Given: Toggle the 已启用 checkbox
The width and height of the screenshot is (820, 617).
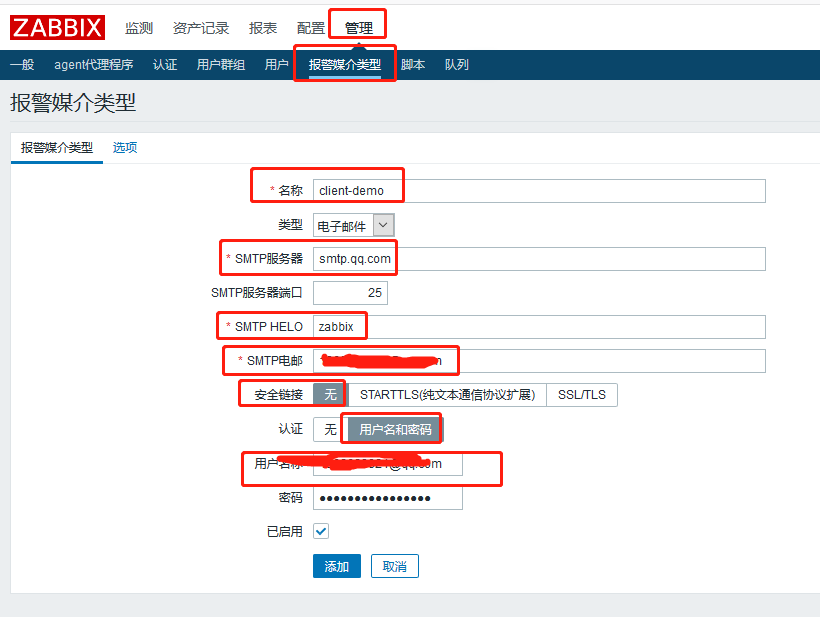Looking at the screenshot, I should (321, 531).
